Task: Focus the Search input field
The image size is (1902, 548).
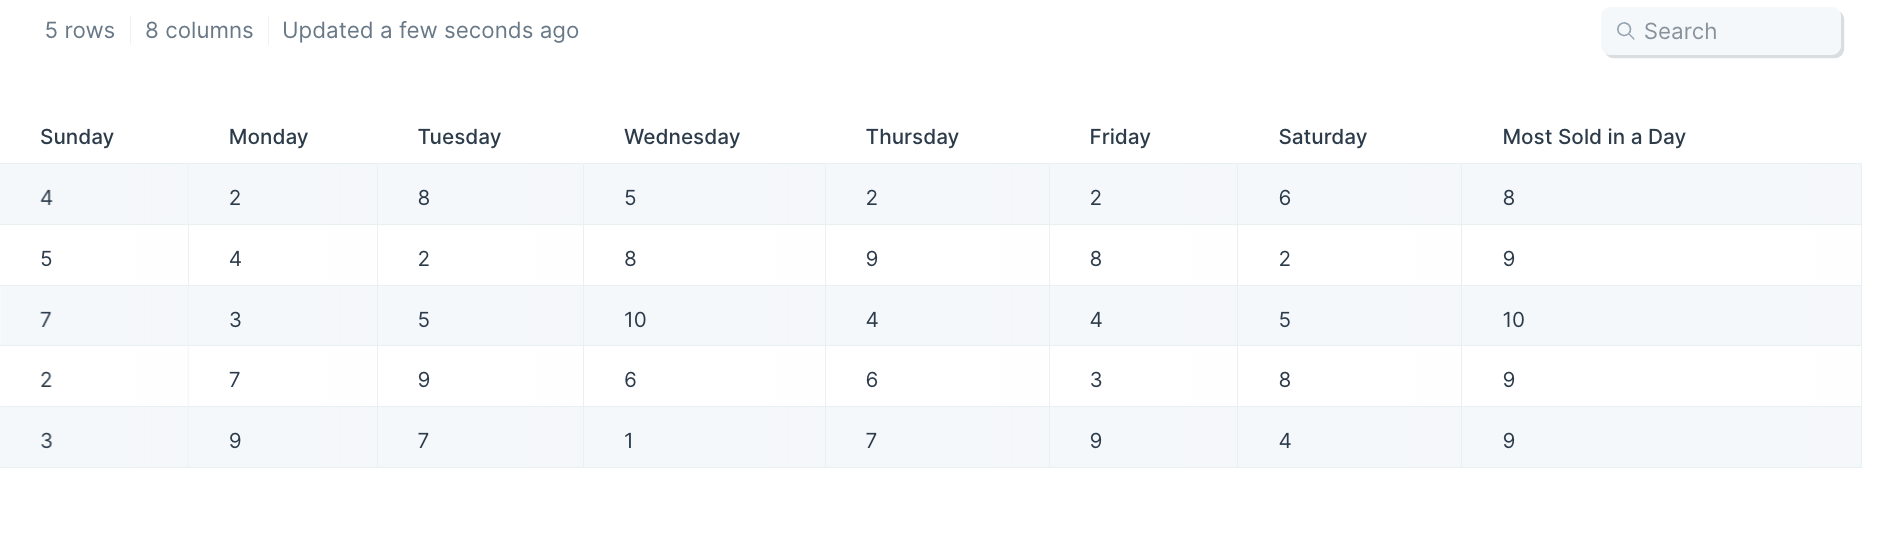Action: [x=1722, y=32]
